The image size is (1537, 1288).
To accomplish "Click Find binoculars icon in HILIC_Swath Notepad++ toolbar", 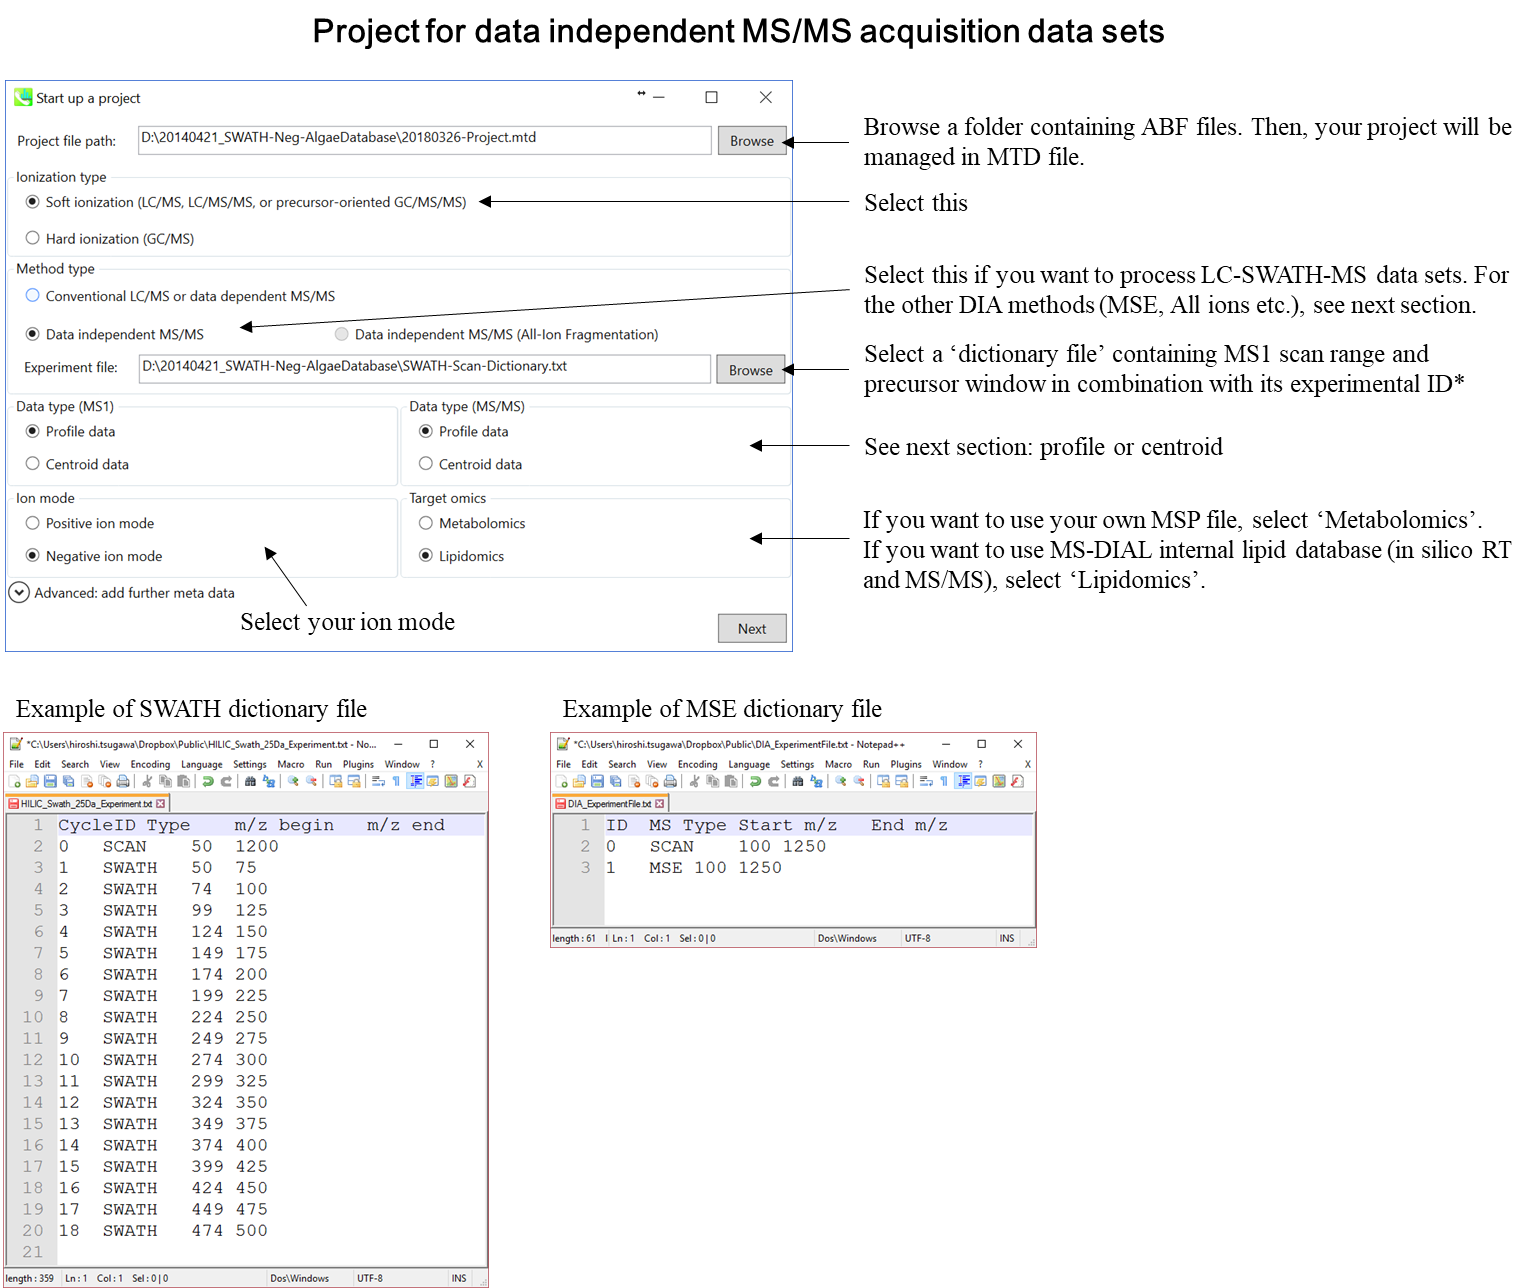I will [x=250, y=781].
